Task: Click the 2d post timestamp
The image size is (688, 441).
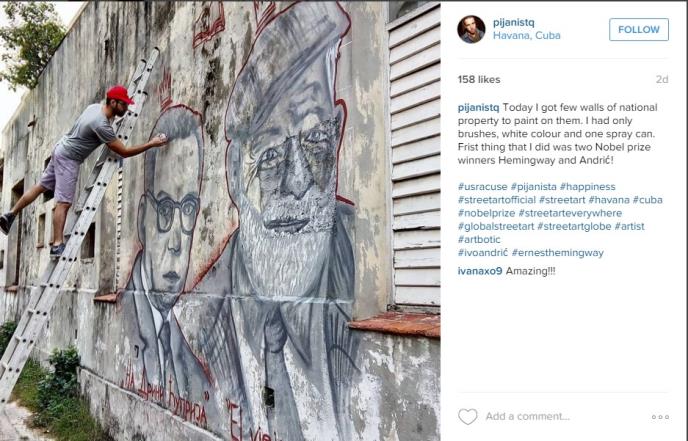Action: [662, 79]
